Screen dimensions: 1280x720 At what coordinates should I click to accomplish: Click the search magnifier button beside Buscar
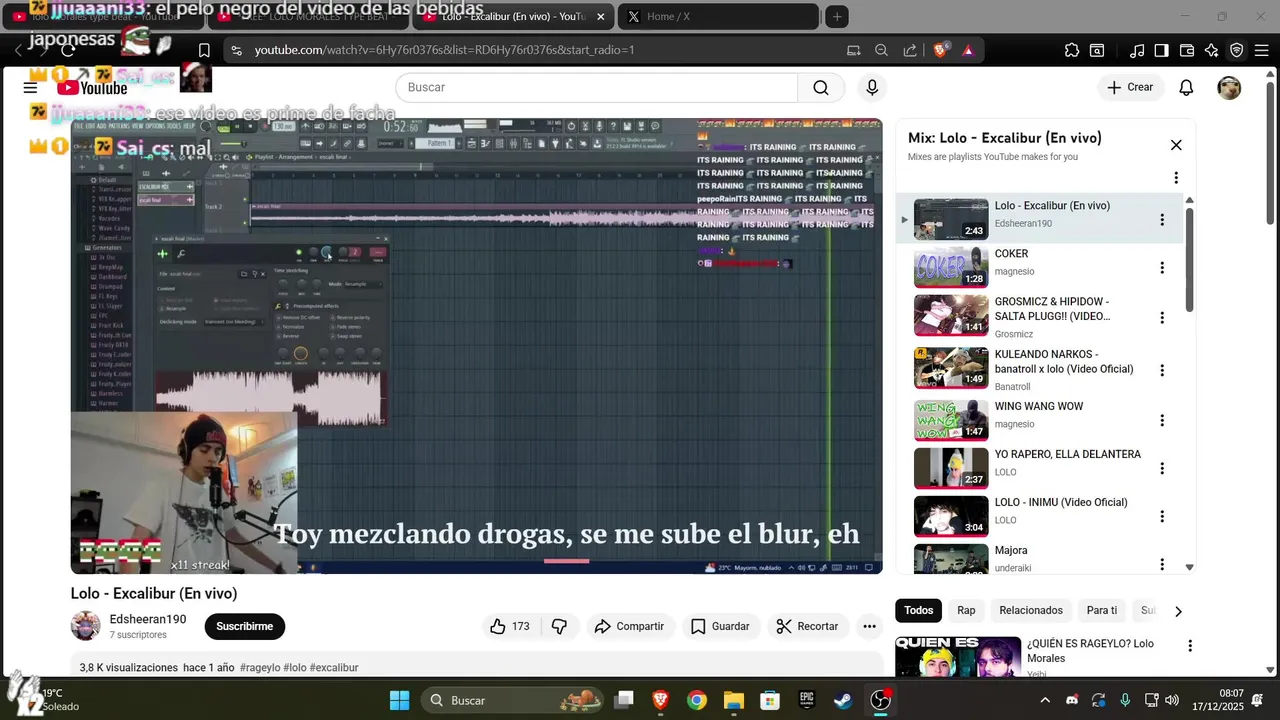point(821,88)
